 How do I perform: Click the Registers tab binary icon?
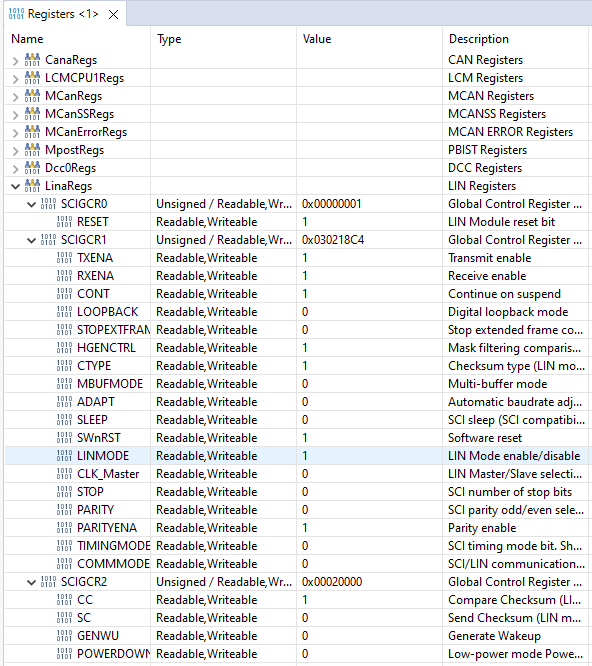(x=16, y=14)
